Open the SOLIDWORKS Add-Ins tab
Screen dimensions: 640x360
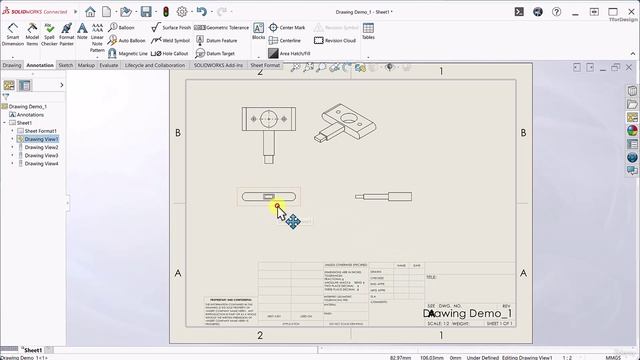click(218, 65)
